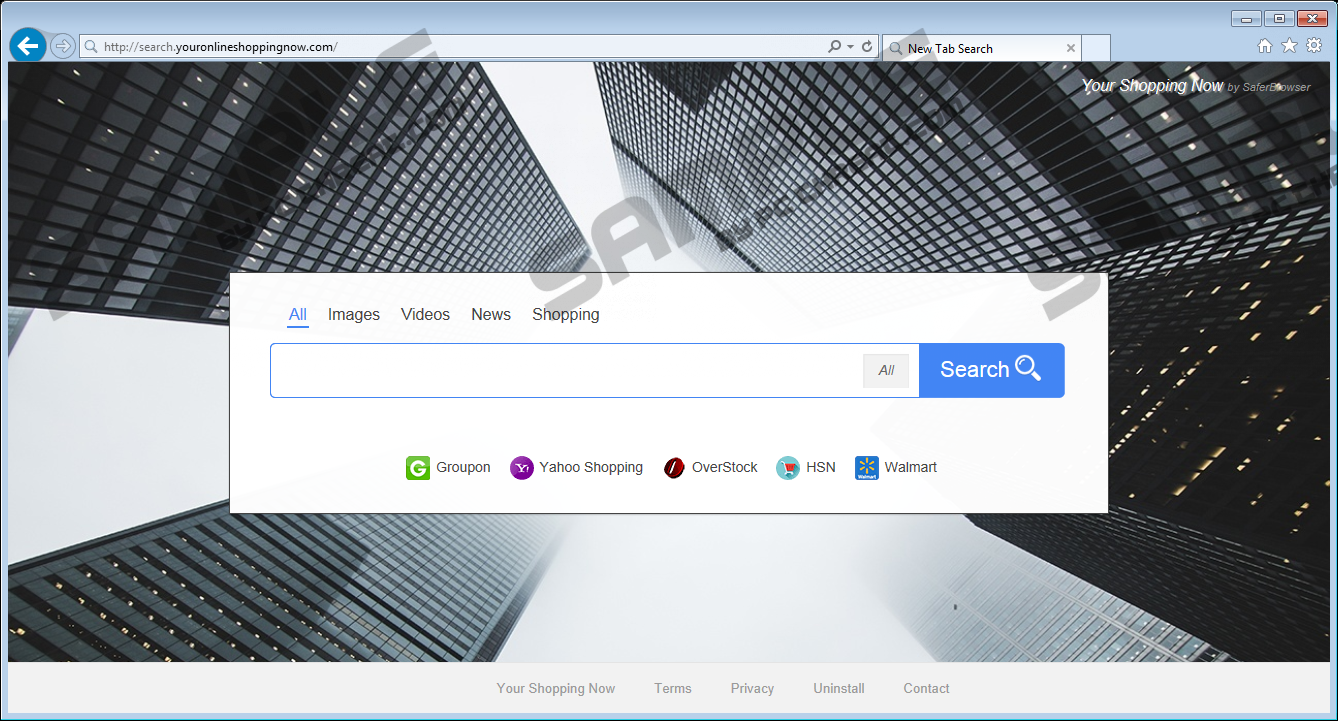Viewport: 1338px width, 721px height.
Task: Switch to the Images search tab
Action: (x=354, y=315)
